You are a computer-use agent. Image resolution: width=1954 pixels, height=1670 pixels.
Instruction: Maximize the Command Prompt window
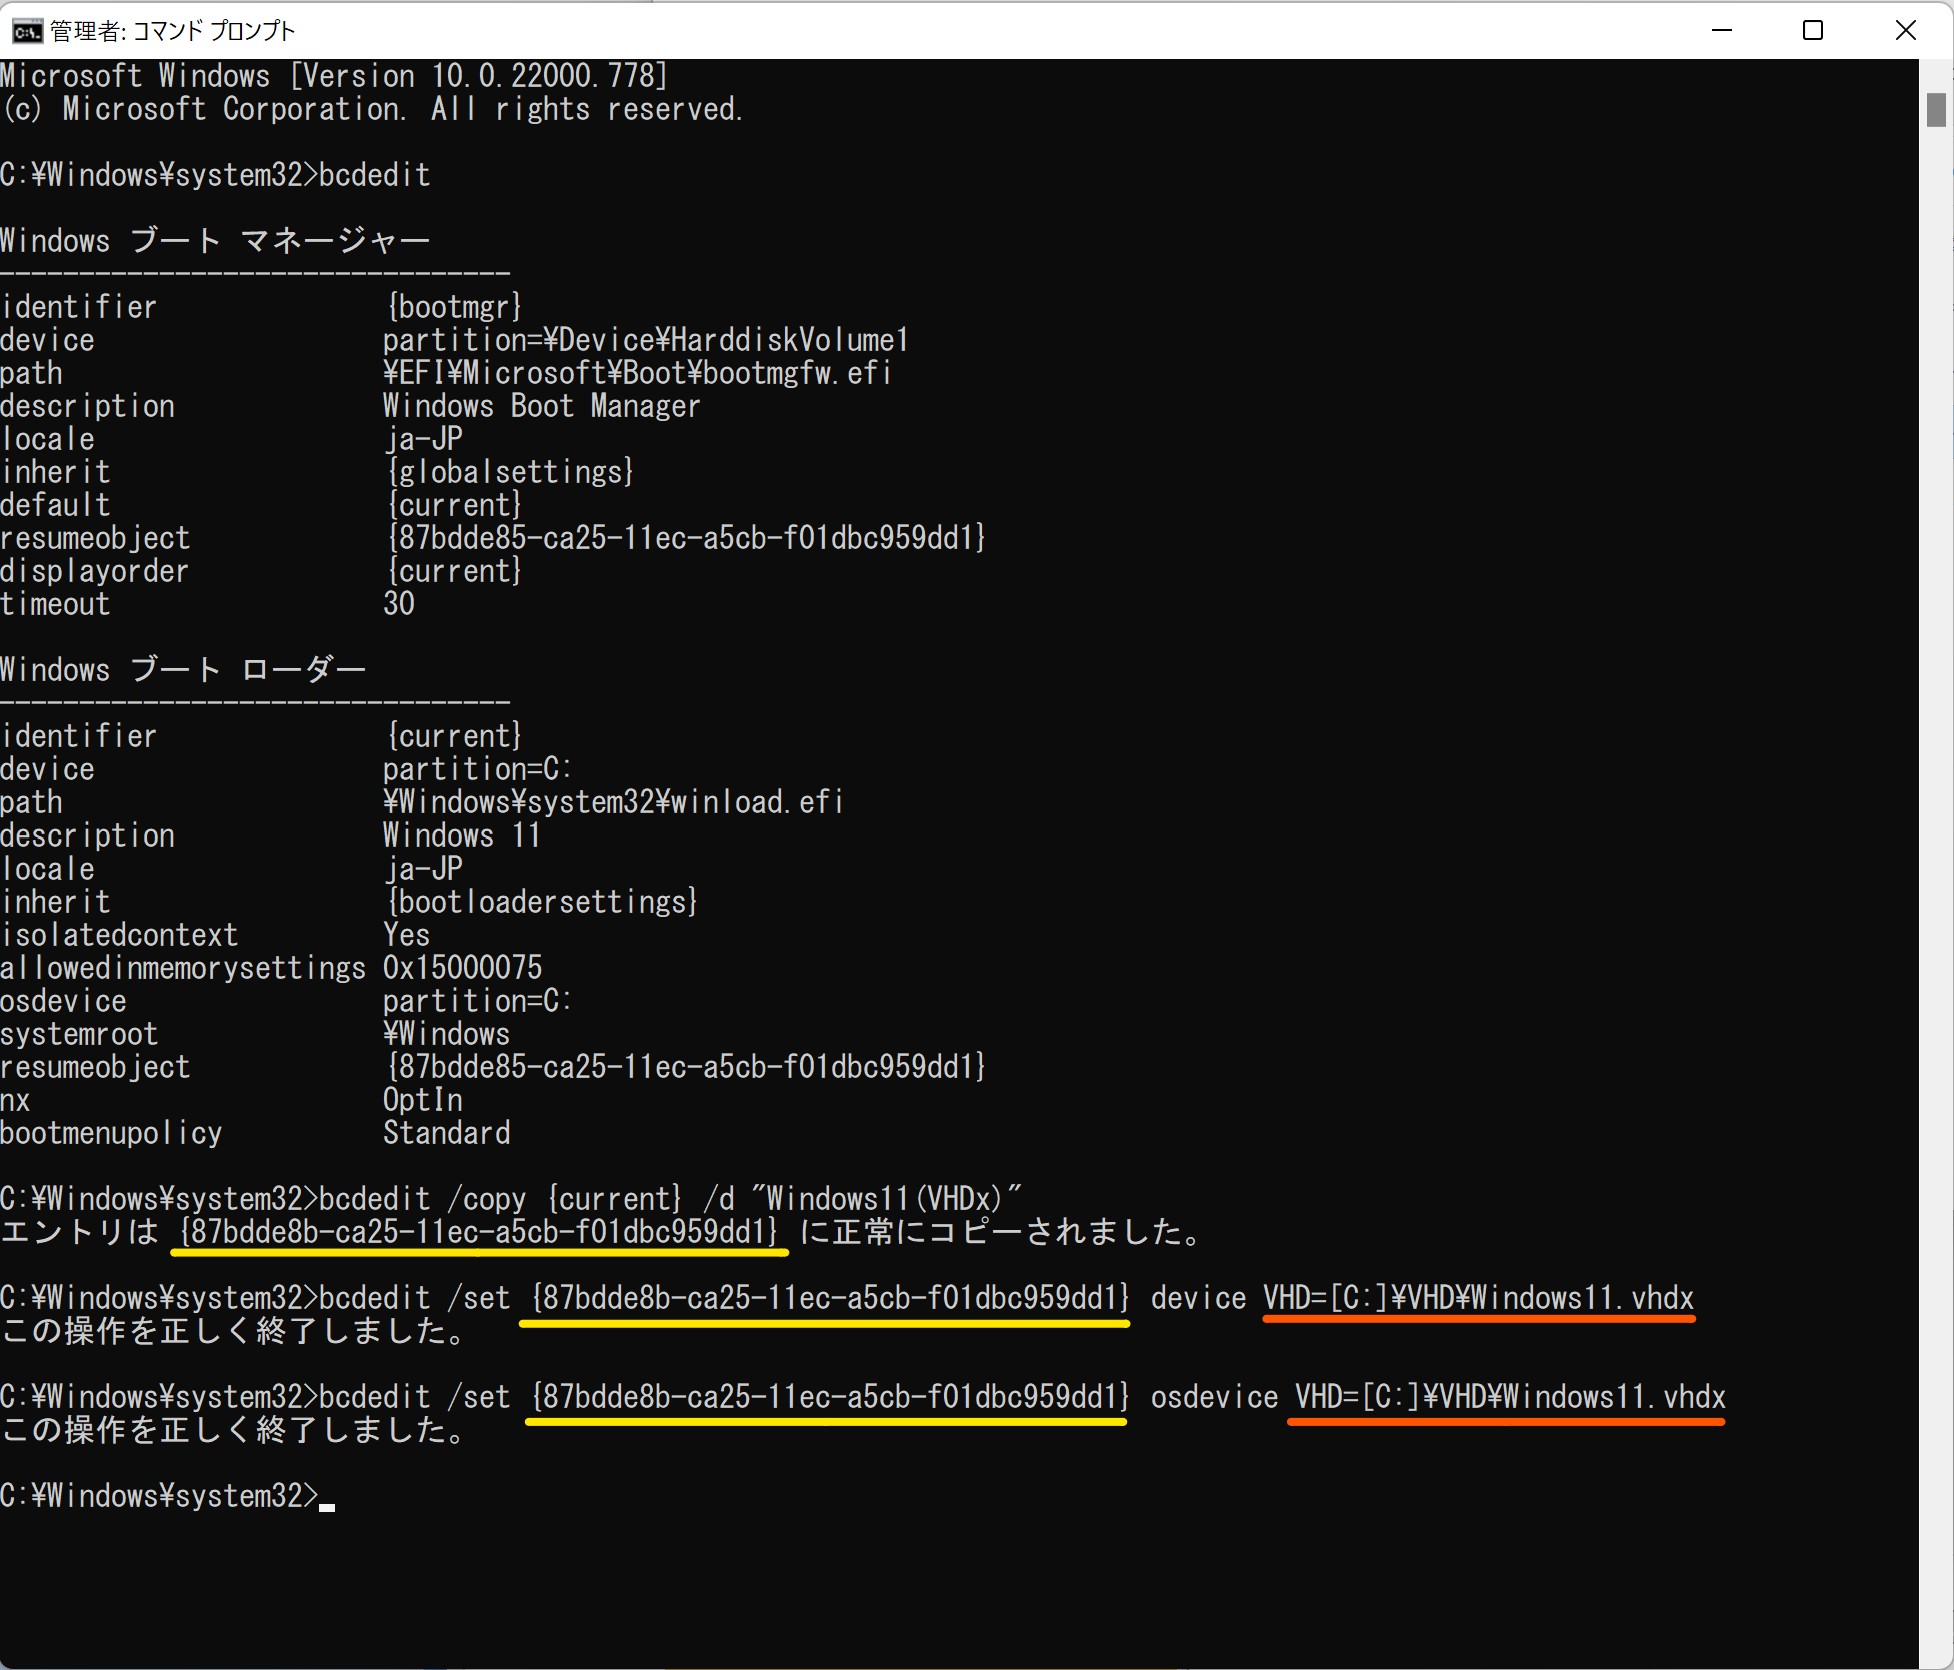1812,30
